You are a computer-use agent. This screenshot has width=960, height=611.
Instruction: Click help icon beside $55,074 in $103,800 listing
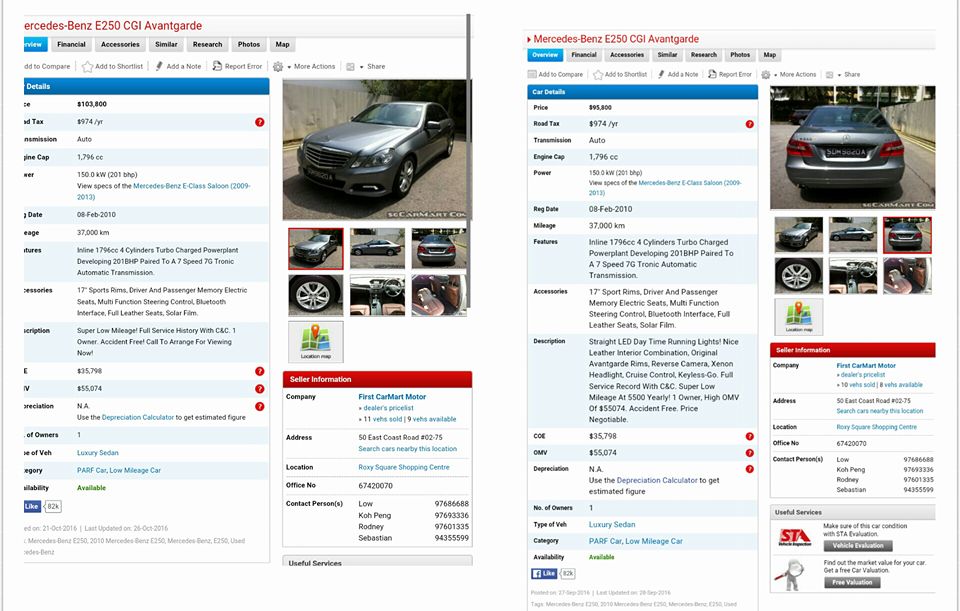tap(260, 389)
